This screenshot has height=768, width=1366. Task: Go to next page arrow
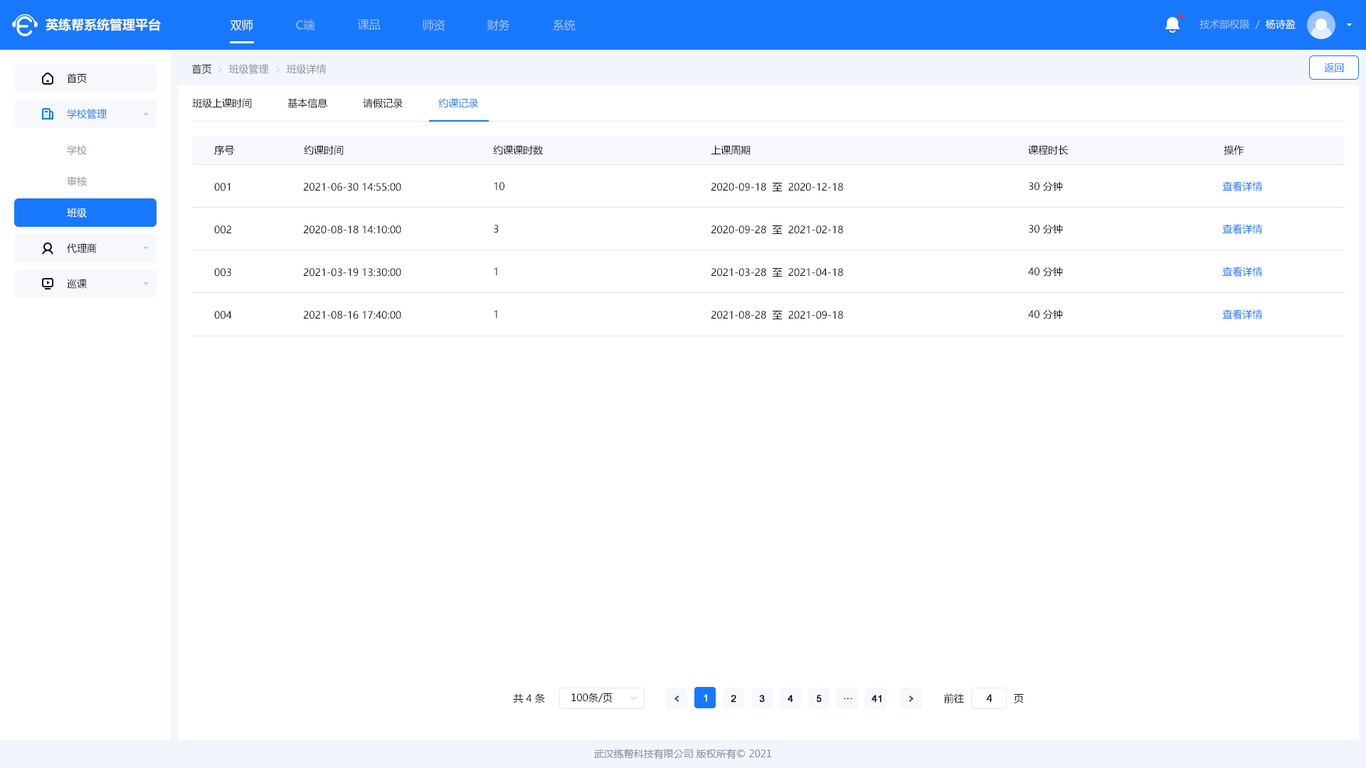coord(910,698)
